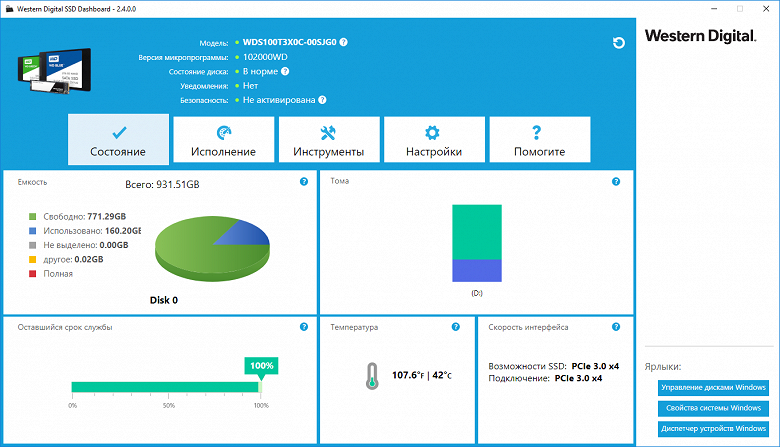Click the 100% remaining life progress bar
Screen dimensions: 780x447
[167, 387]
